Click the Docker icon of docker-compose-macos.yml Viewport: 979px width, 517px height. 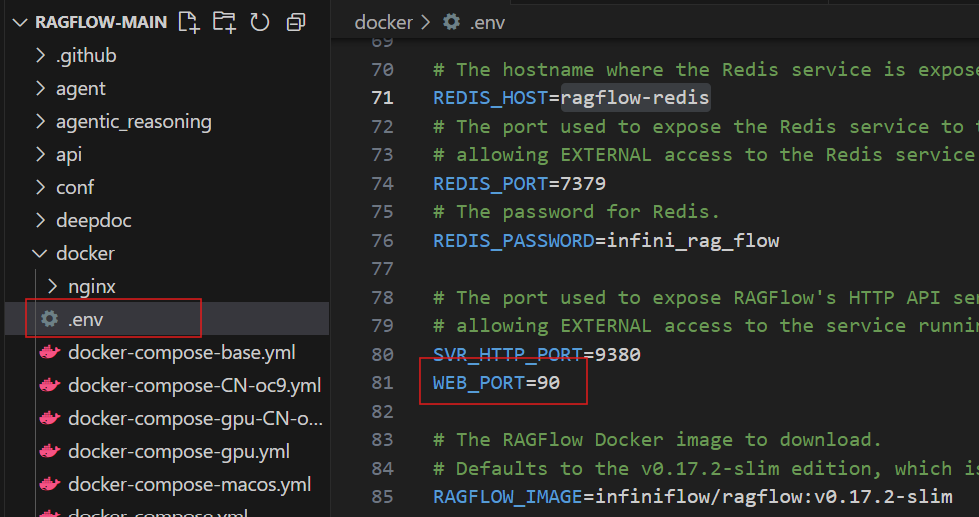point(50,485)
